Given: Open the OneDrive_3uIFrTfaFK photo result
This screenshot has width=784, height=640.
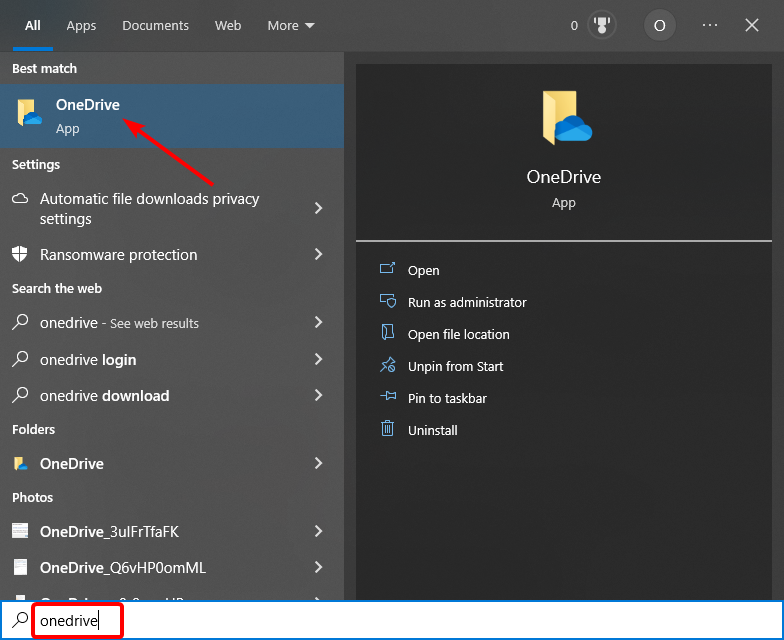Looking at the screenshot, I should click(109, 531).
